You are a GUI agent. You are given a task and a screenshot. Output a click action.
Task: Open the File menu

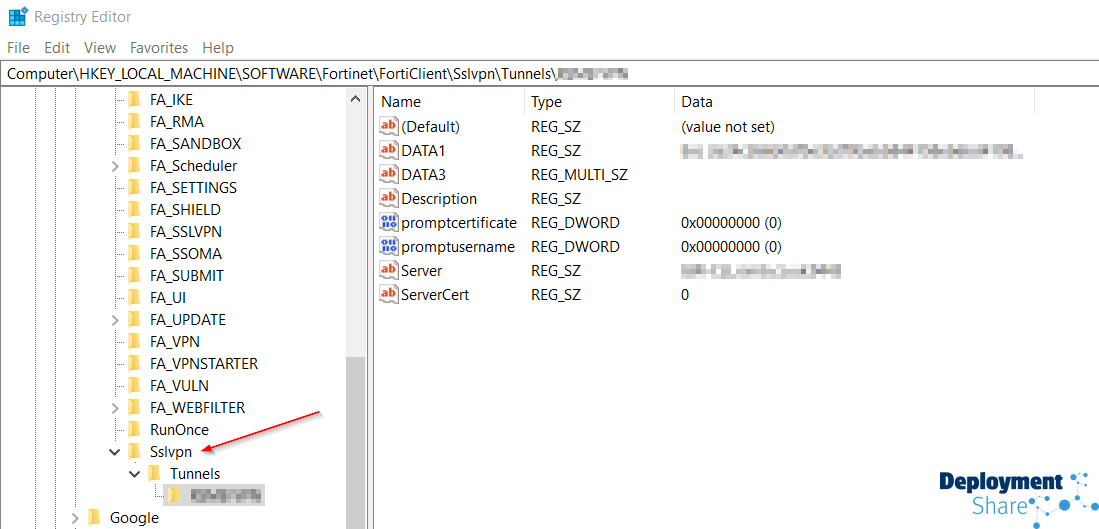click(18, 48)
